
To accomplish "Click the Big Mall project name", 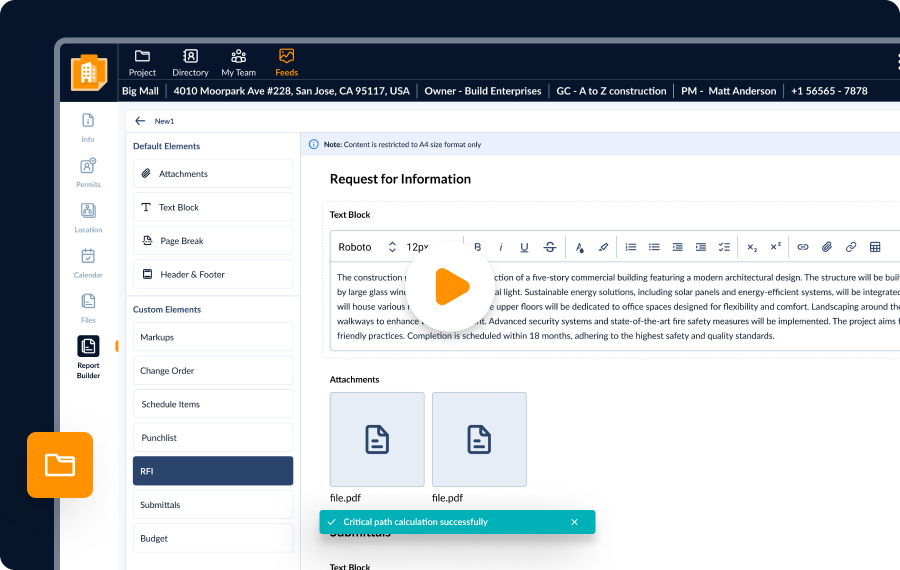I will click(140, 91).
